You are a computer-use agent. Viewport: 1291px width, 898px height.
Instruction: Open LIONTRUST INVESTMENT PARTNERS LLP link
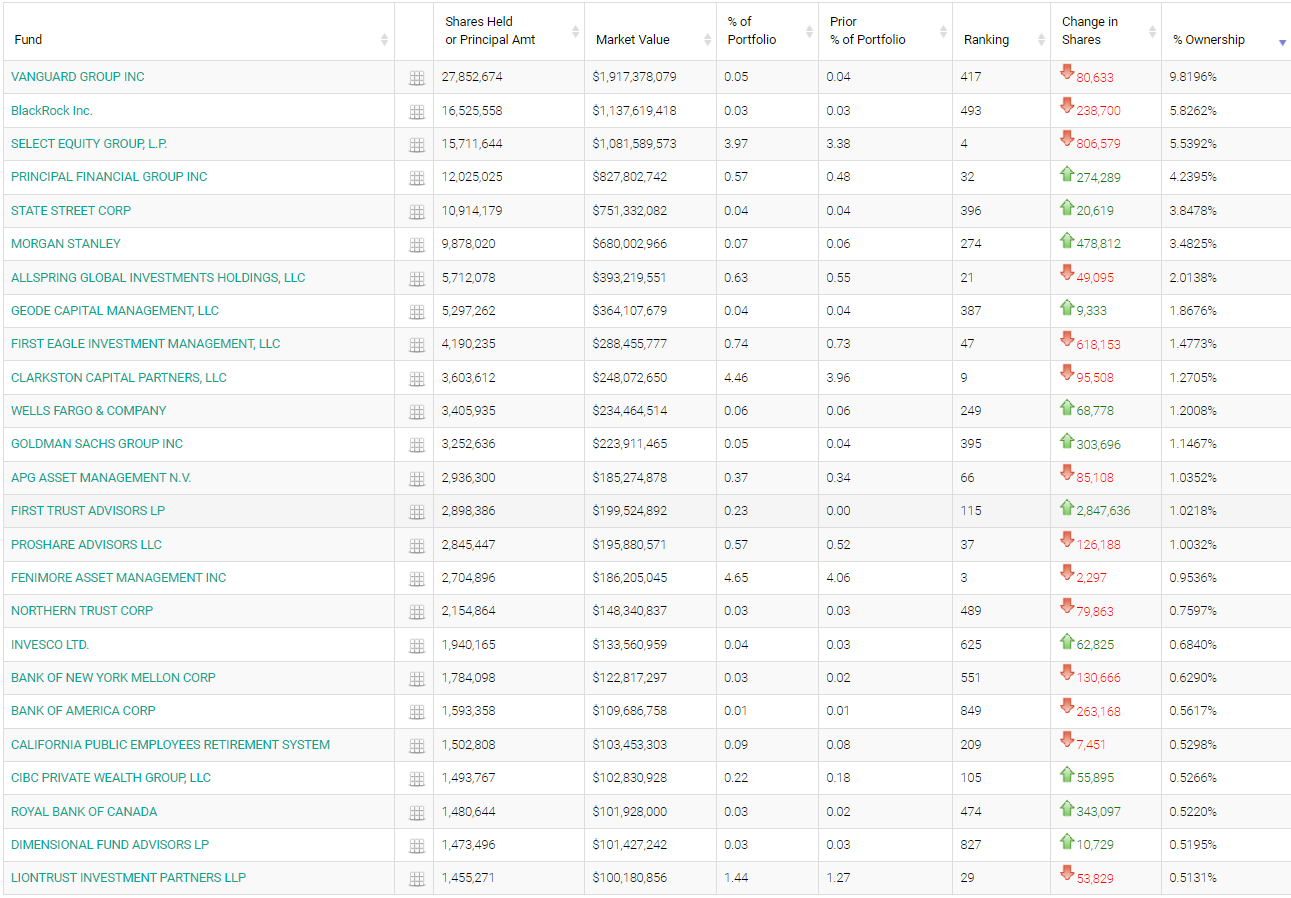click(x=128, y=878)
